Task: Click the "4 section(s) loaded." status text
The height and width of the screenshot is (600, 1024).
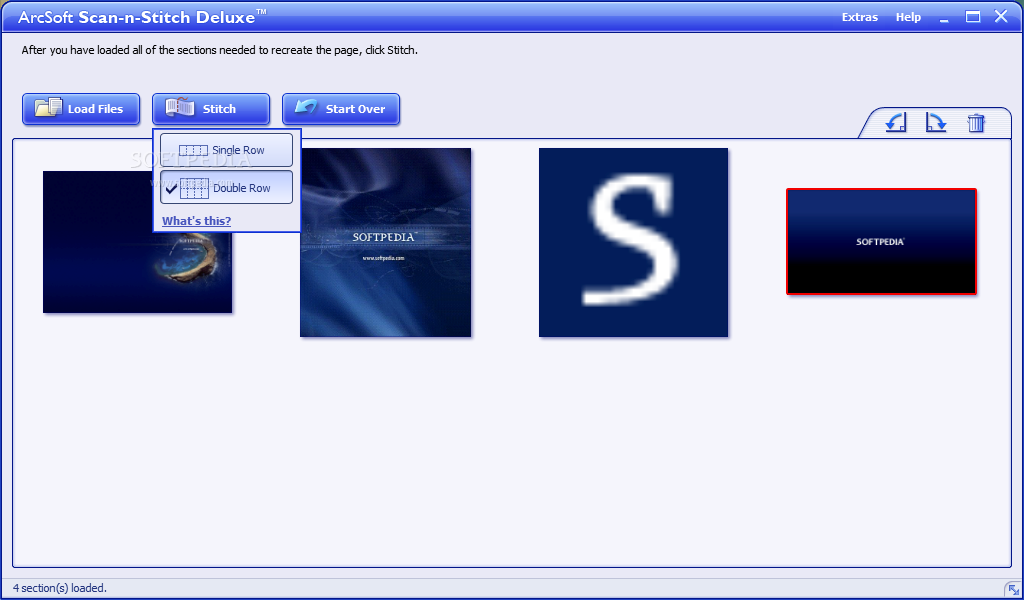Action: pos(59,588)
